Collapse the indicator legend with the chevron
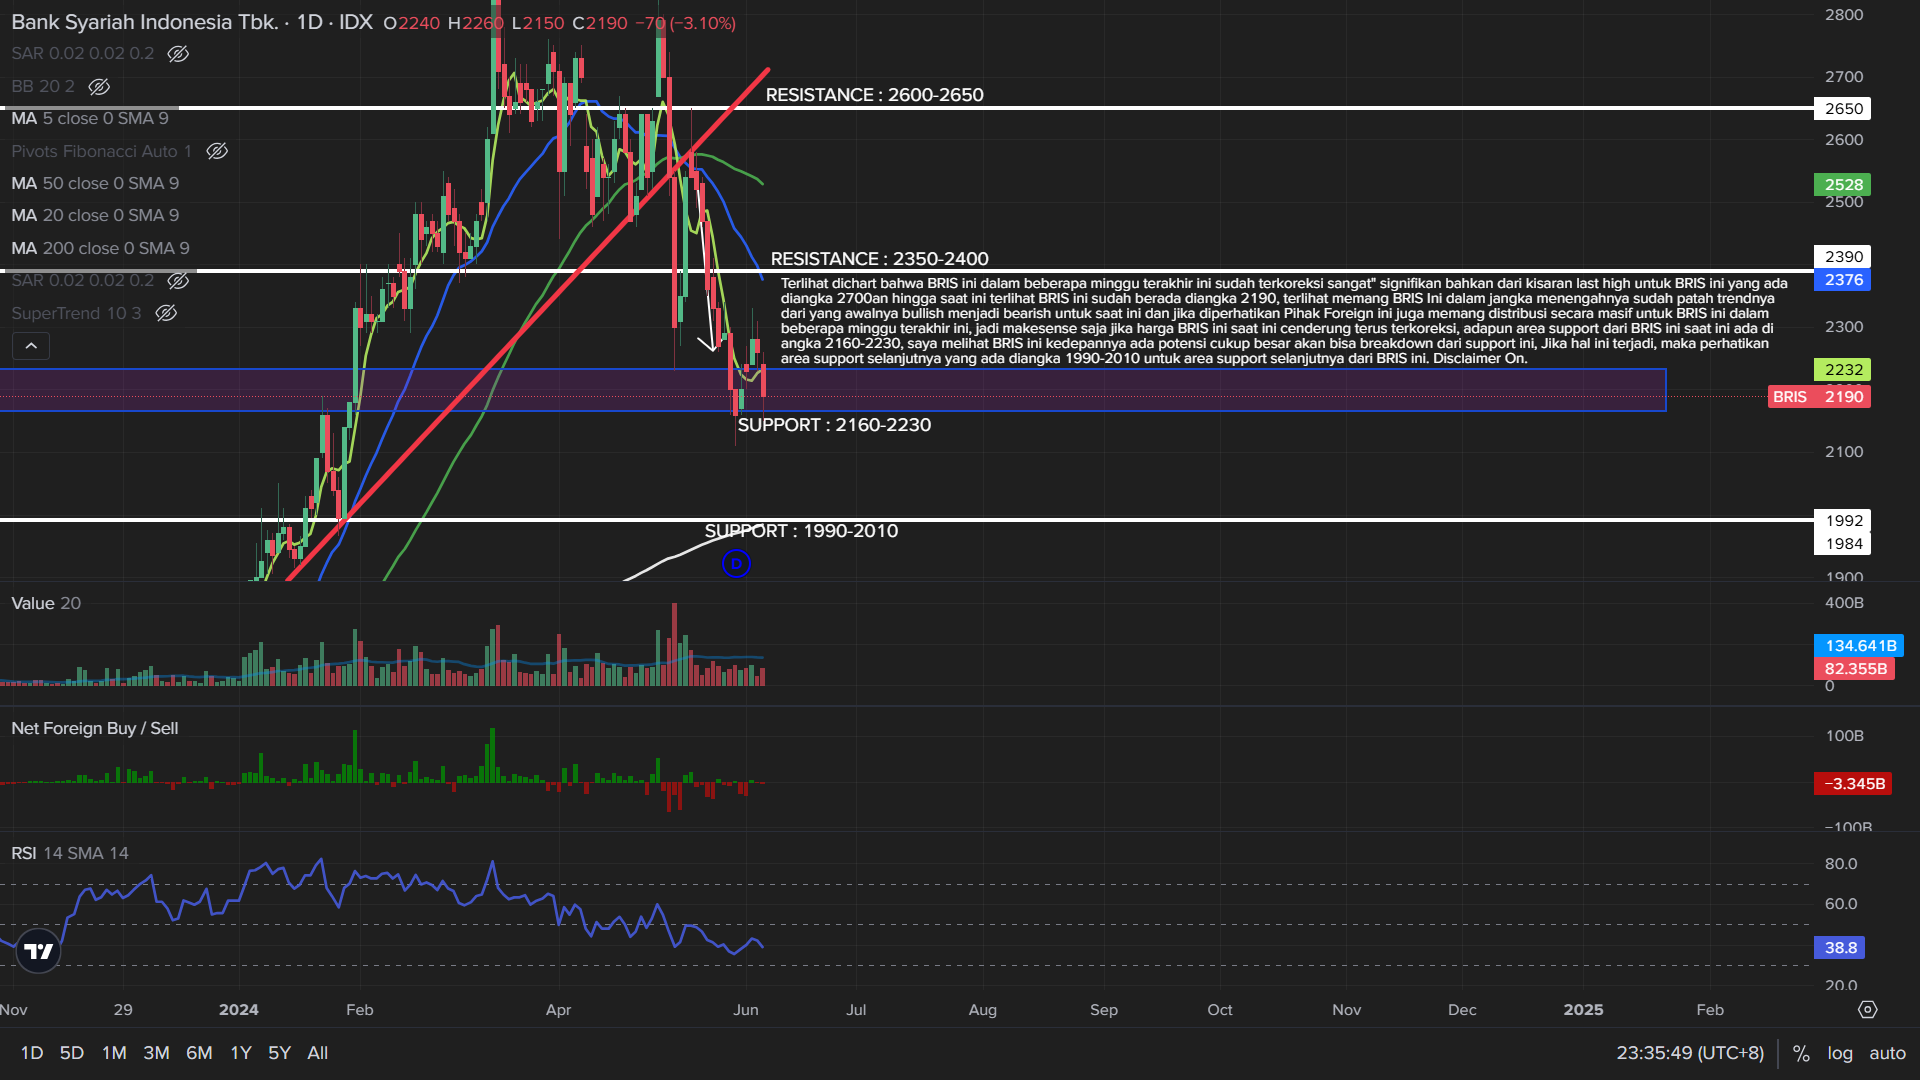This screenshot has height=1080, width=1920. pyautogui.click(x=31, y=346)
